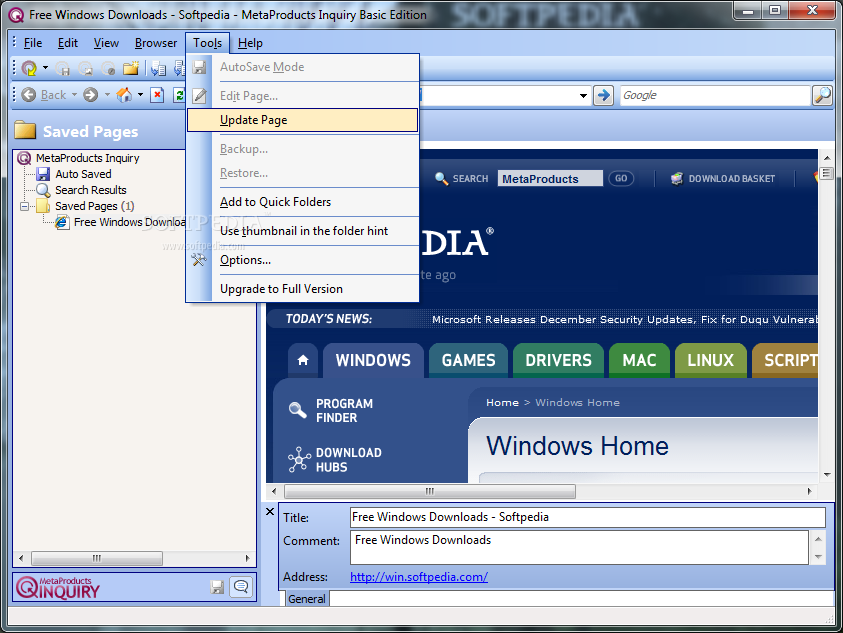Click the save disk icon in Inquiry bar

tap(217, 587)
